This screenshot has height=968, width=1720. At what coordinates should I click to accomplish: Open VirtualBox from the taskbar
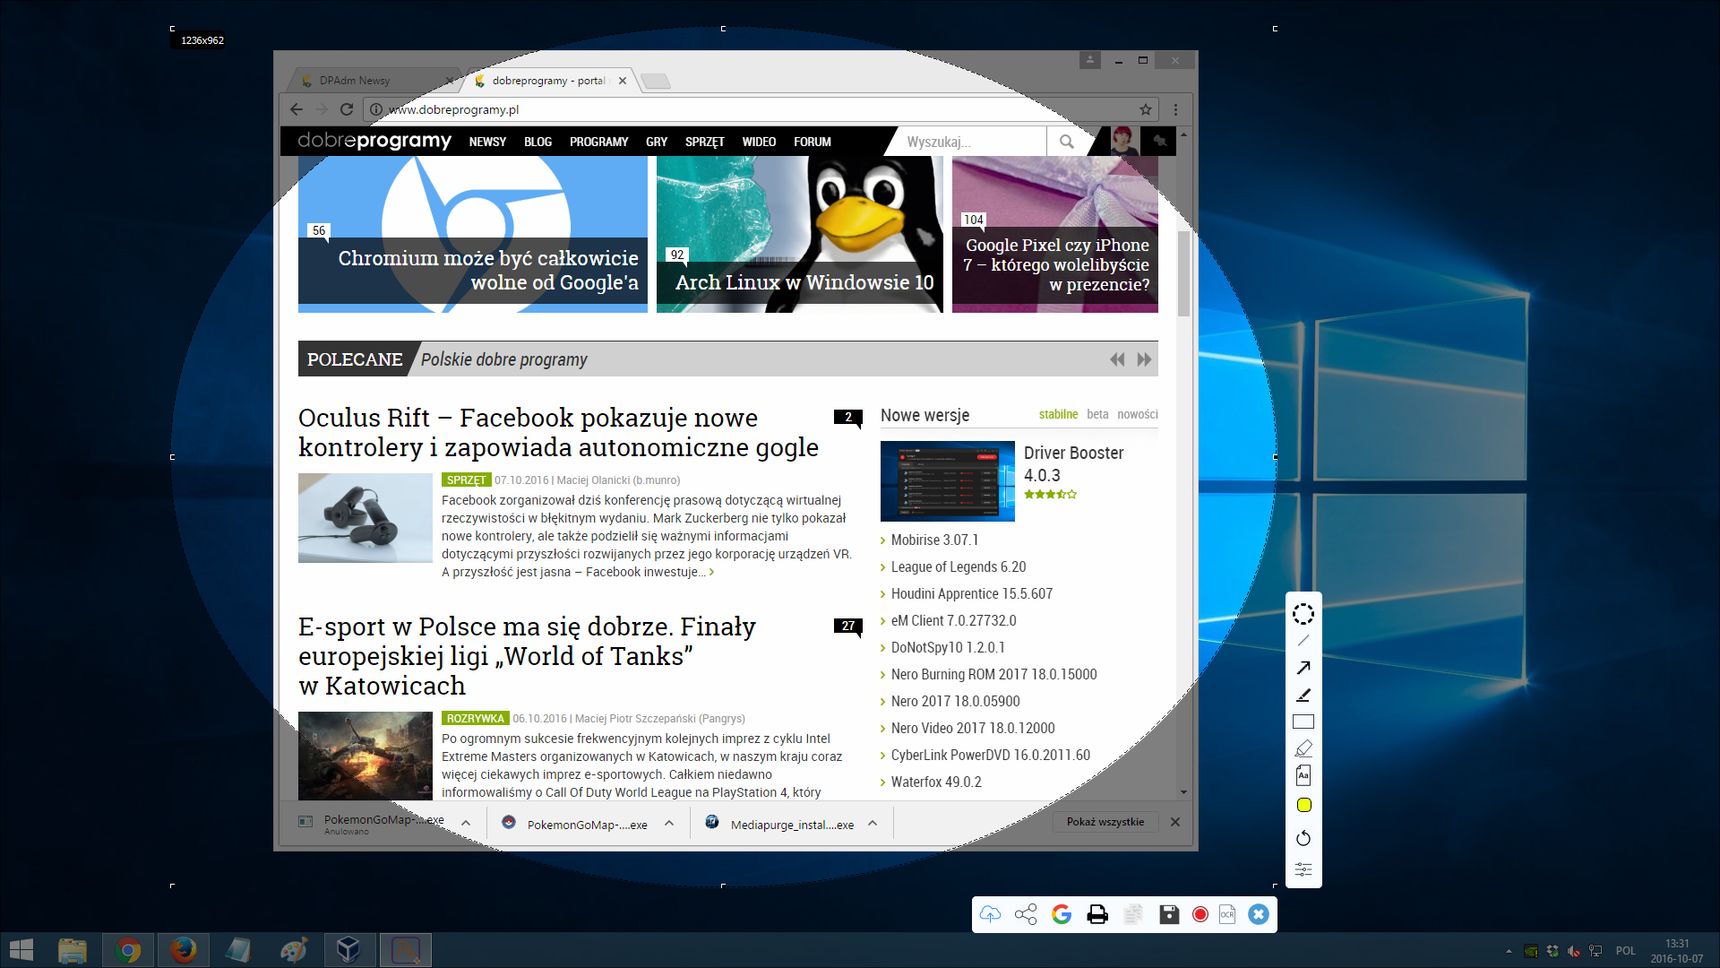click(348, 949)
